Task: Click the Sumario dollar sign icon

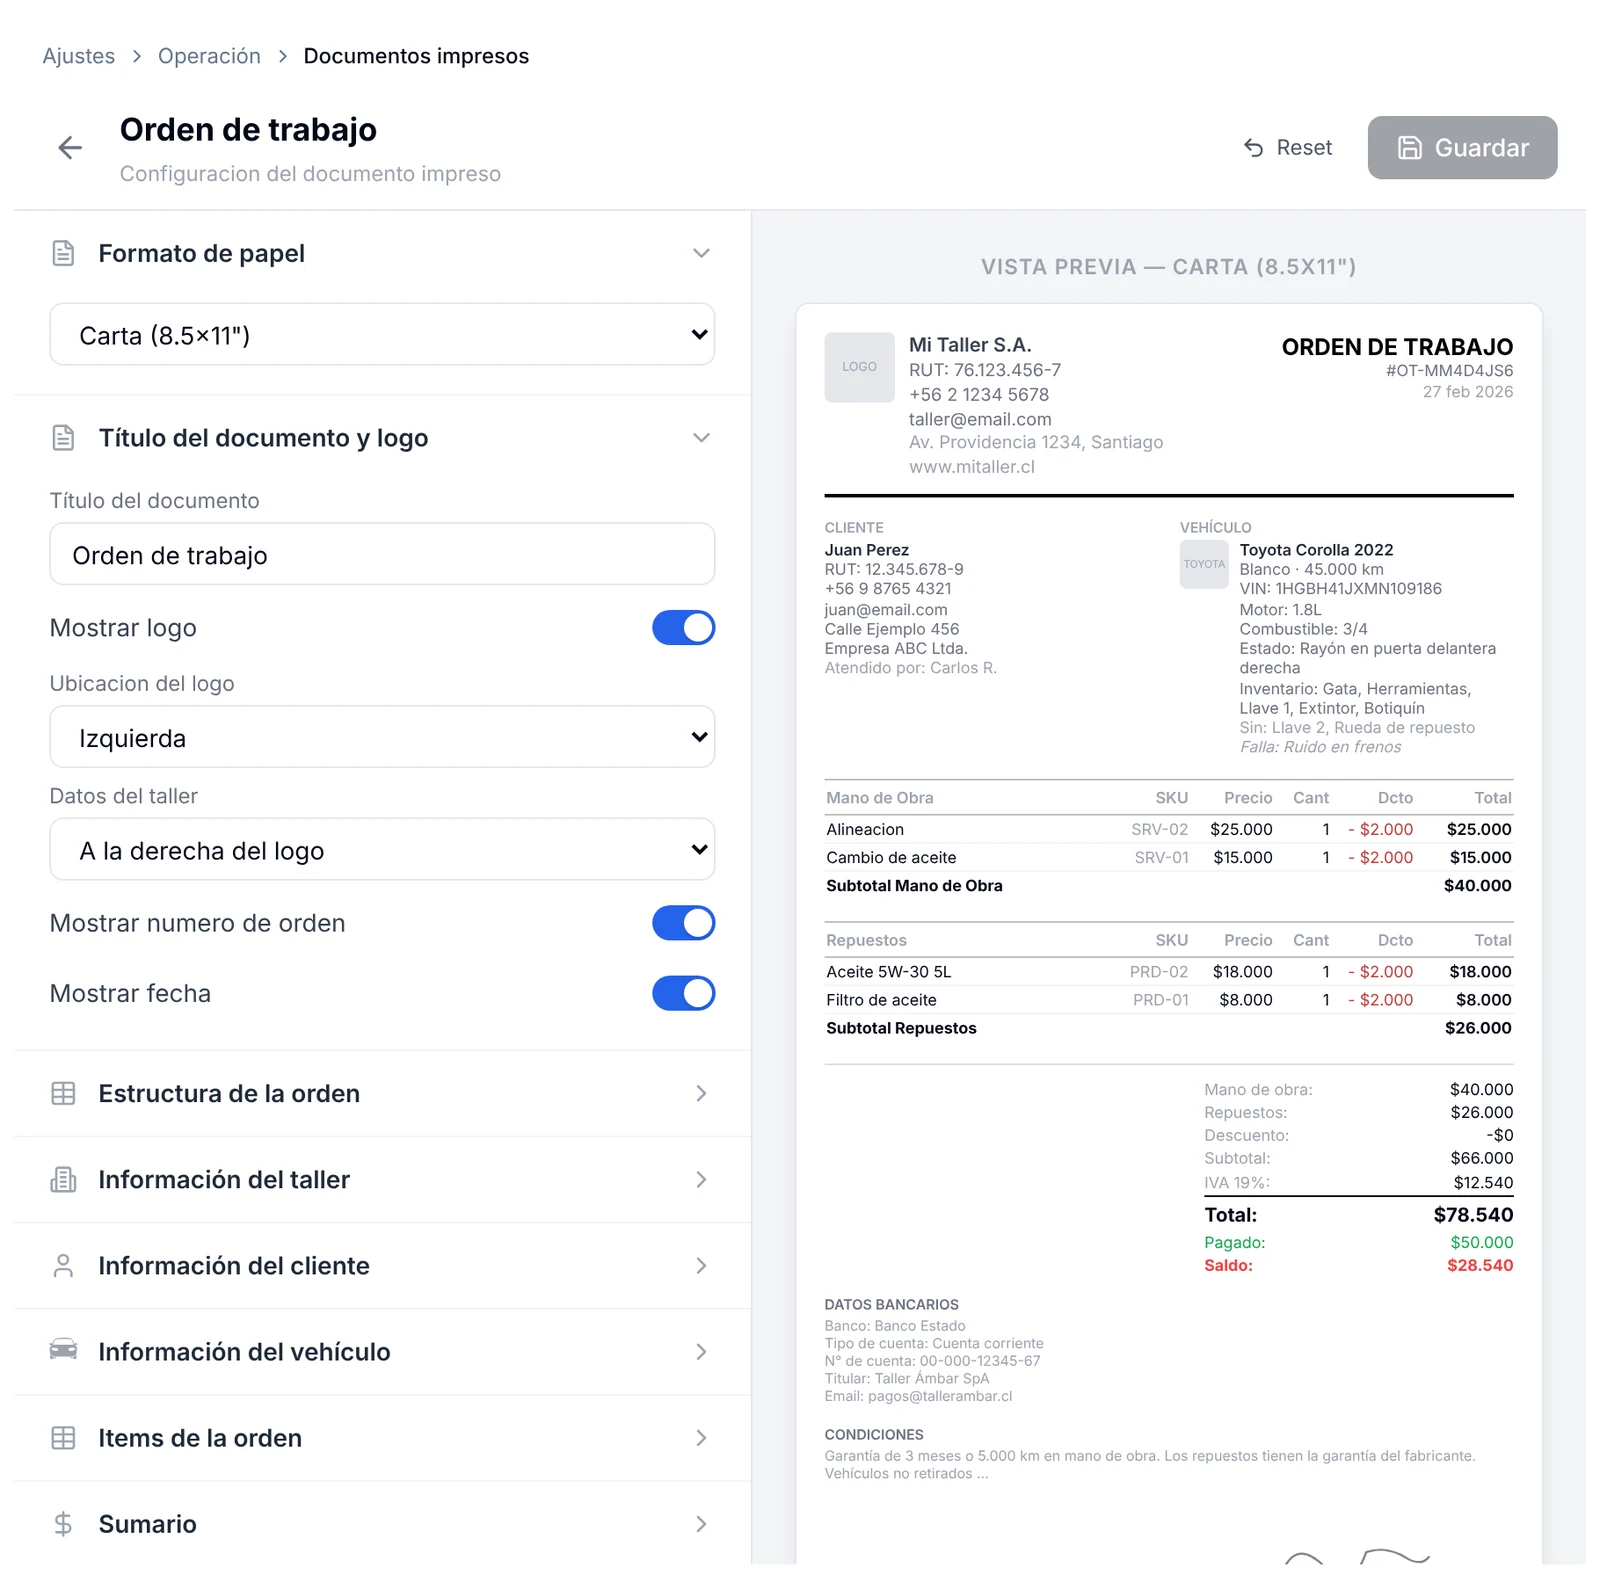Action: click(x=63, y=1523)
